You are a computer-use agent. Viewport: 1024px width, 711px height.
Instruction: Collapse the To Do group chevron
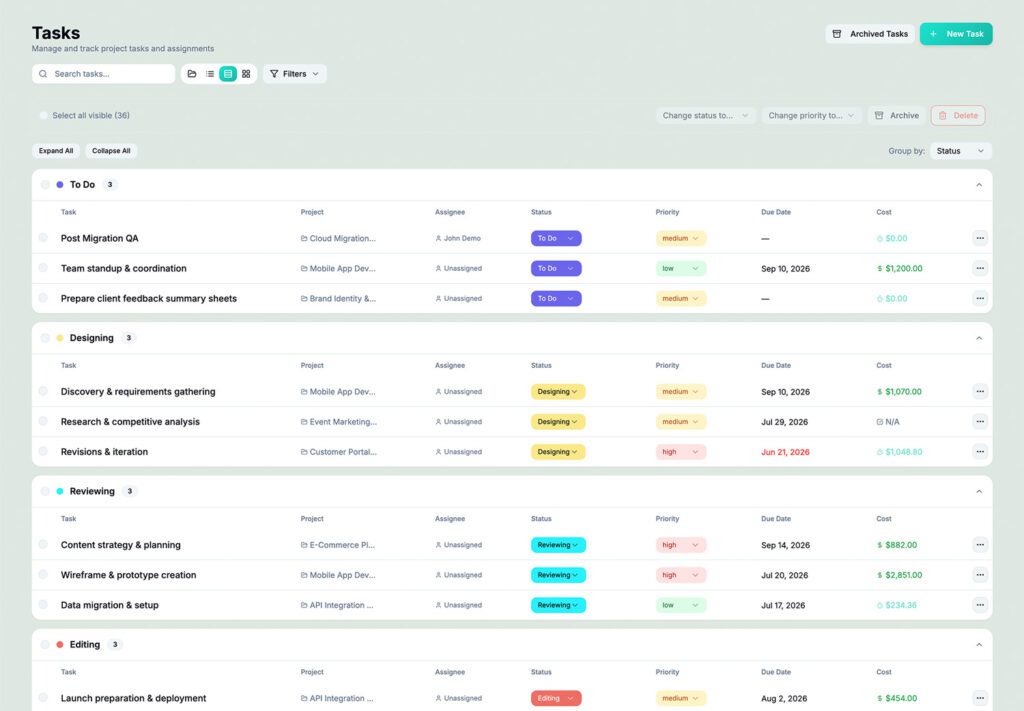979,185
